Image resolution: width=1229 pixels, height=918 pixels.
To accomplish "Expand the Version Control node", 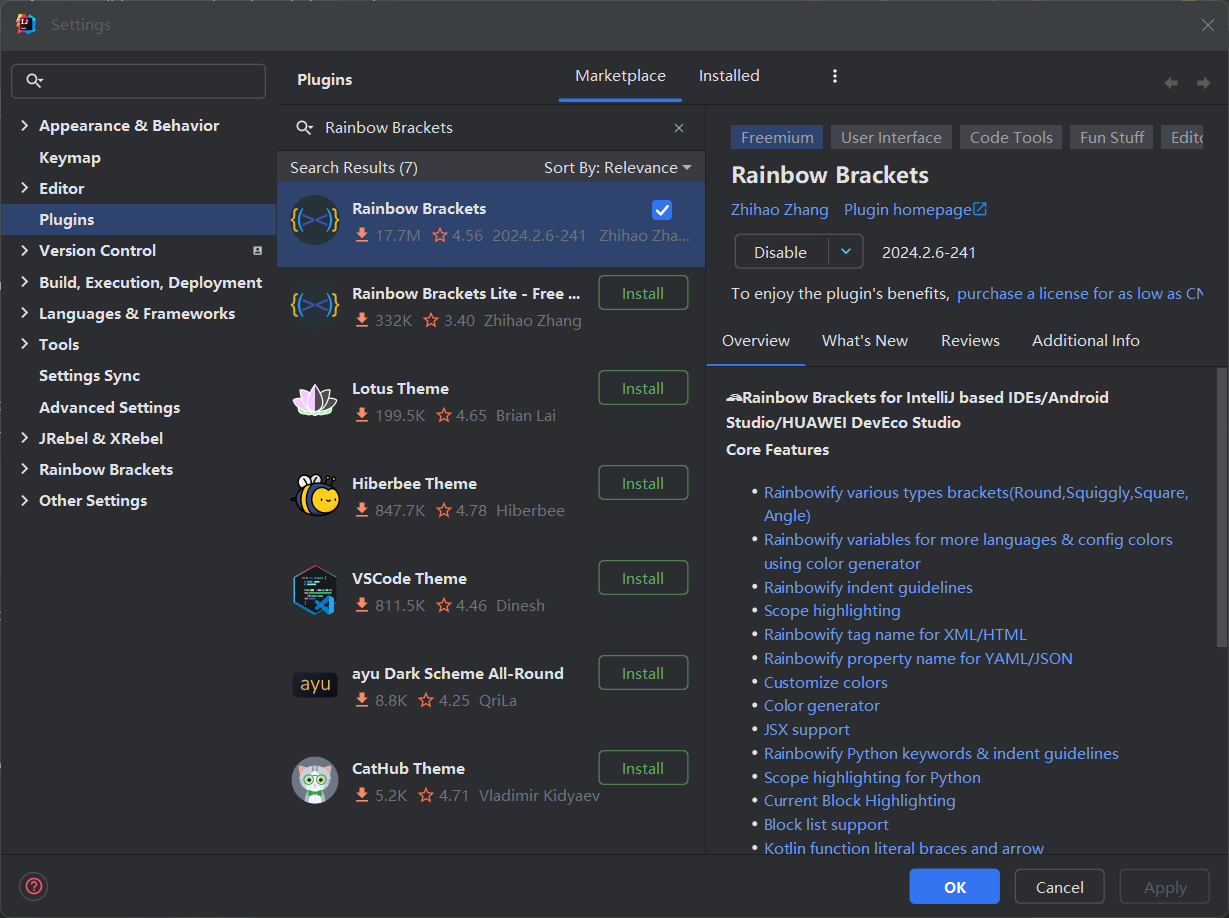I will click(x=24, y=251).
